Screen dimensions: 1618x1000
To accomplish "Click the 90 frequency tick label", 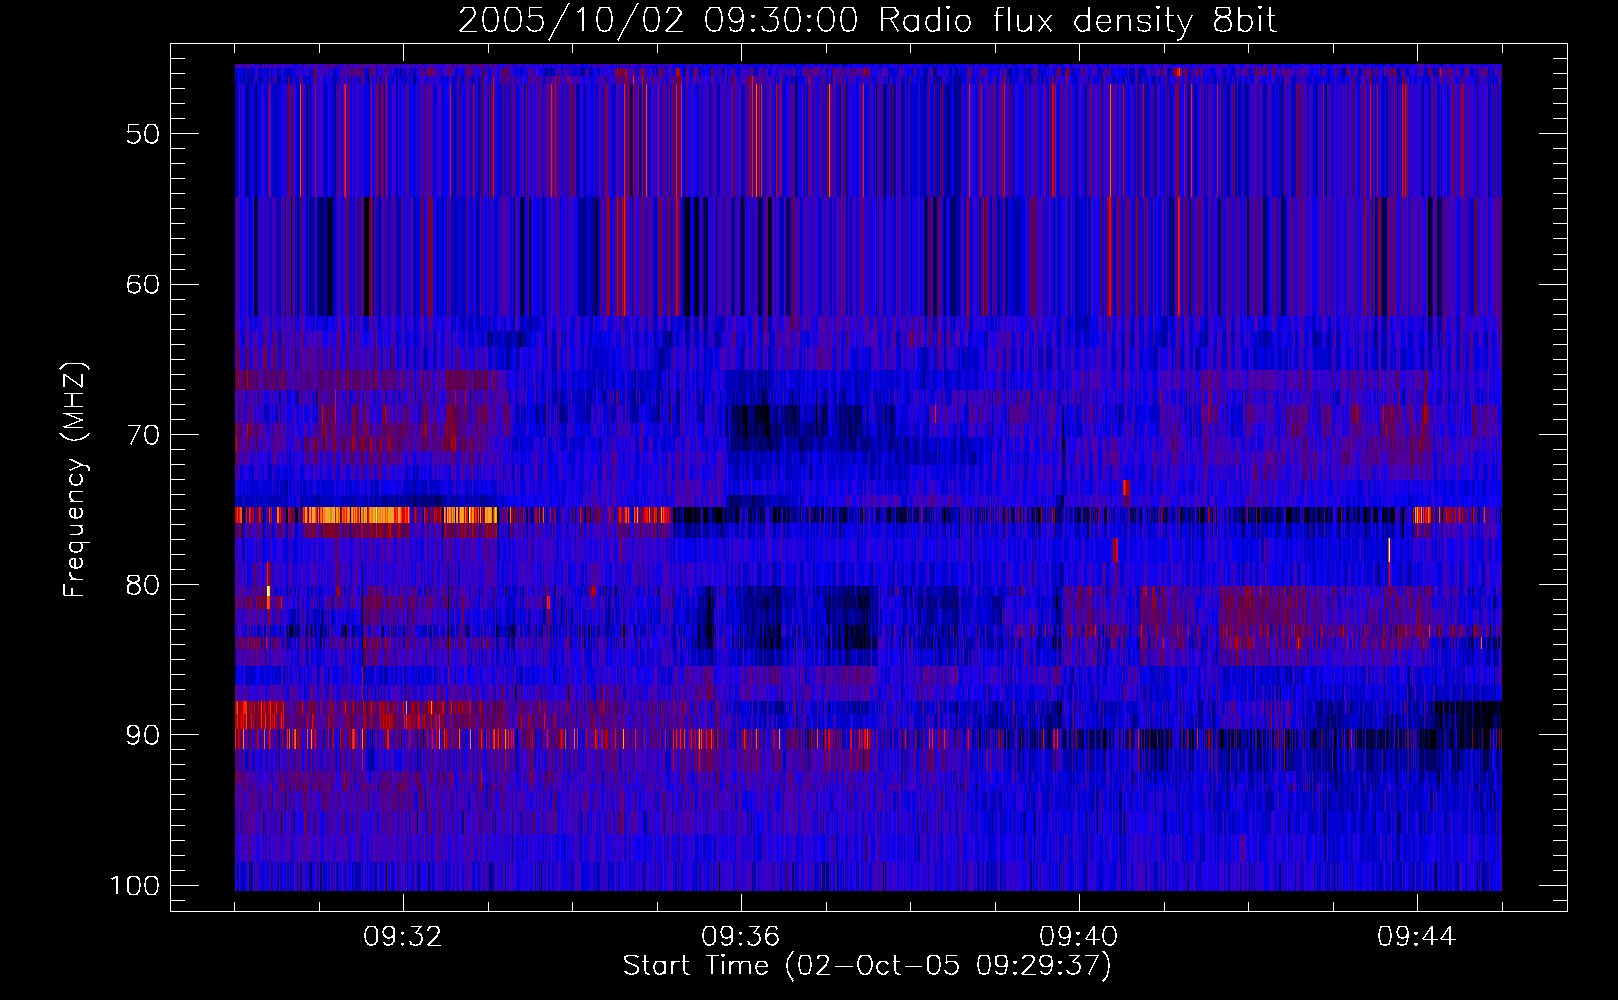I will point(143,735).
